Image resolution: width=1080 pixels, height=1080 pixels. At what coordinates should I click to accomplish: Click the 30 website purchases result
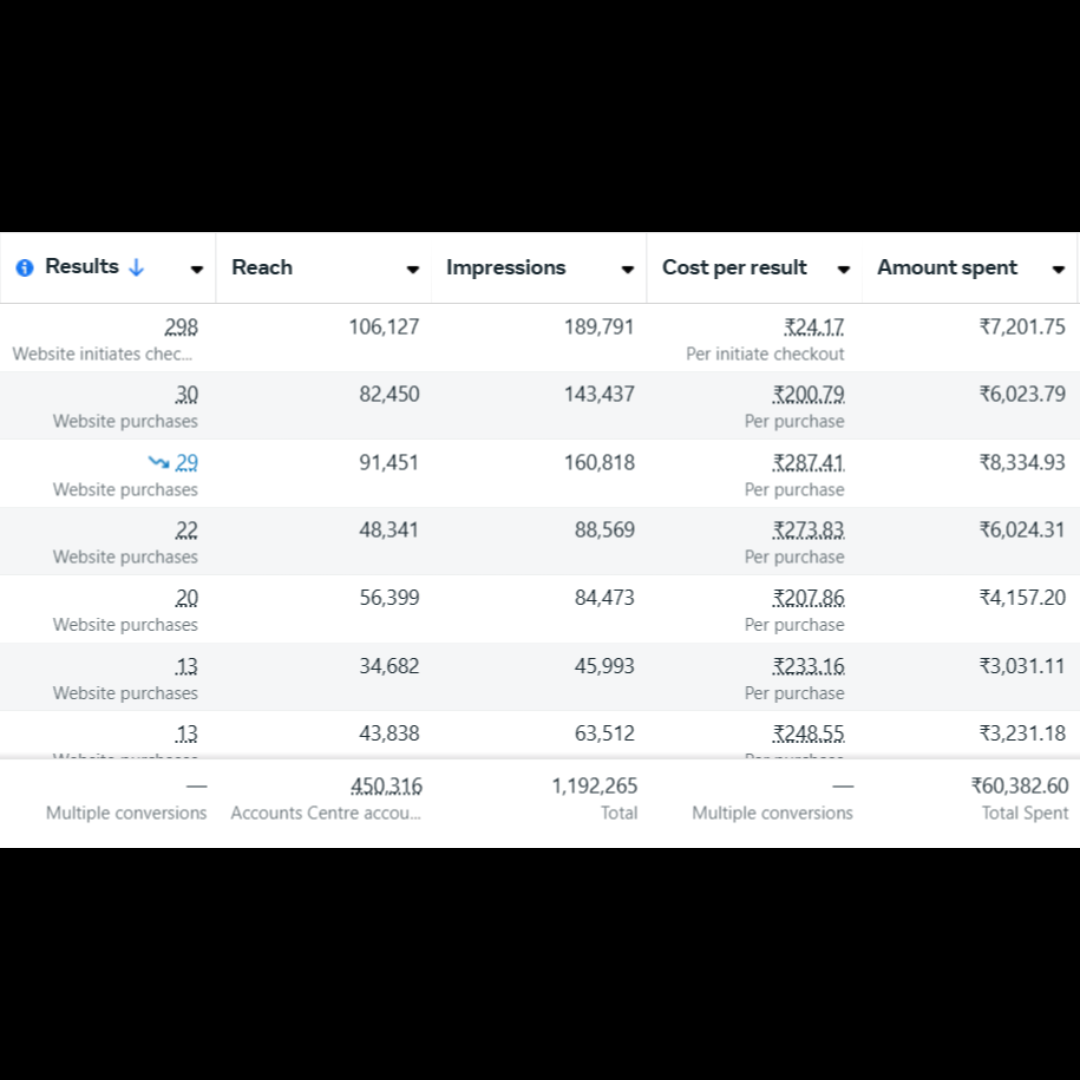pyautogui.click(x=187, y=395)
